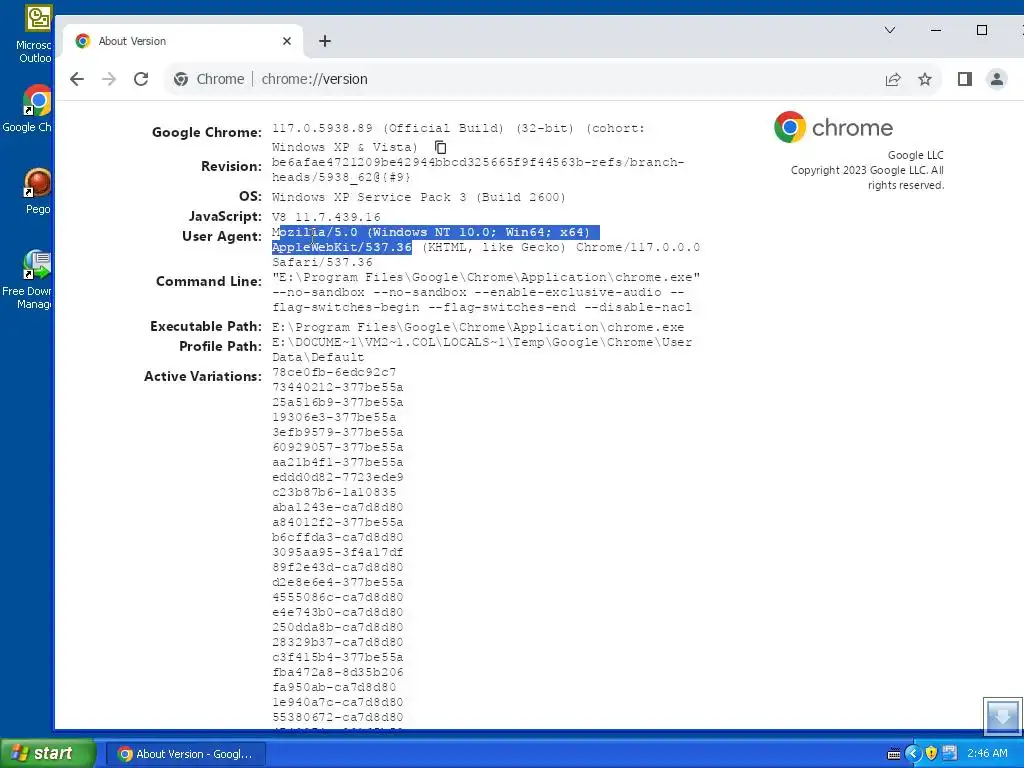1024x768 pixels.
Task: Click the Pego desktop icon
Action: 37,191
